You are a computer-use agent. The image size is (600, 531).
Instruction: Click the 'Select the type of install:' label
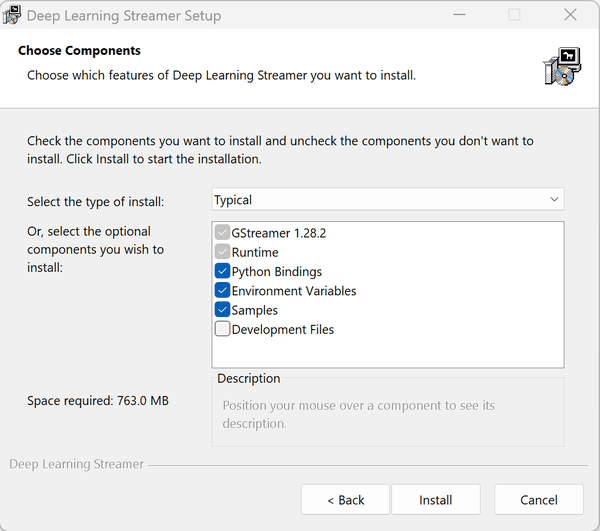pos(95,202)
